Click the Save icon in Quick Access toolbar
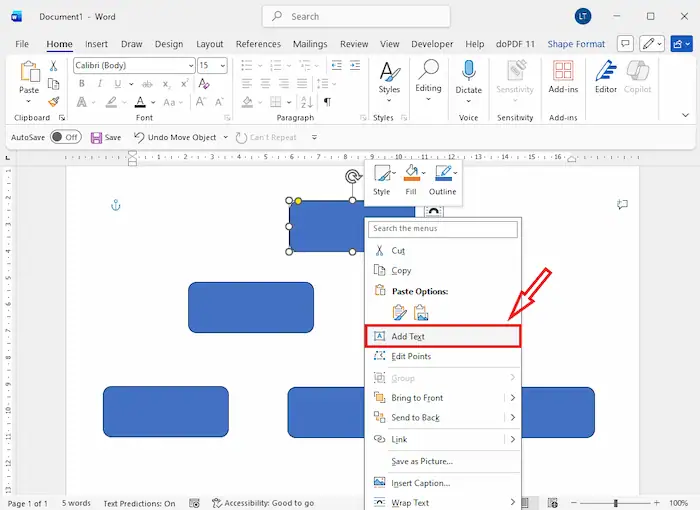 [x=97, y=138]
